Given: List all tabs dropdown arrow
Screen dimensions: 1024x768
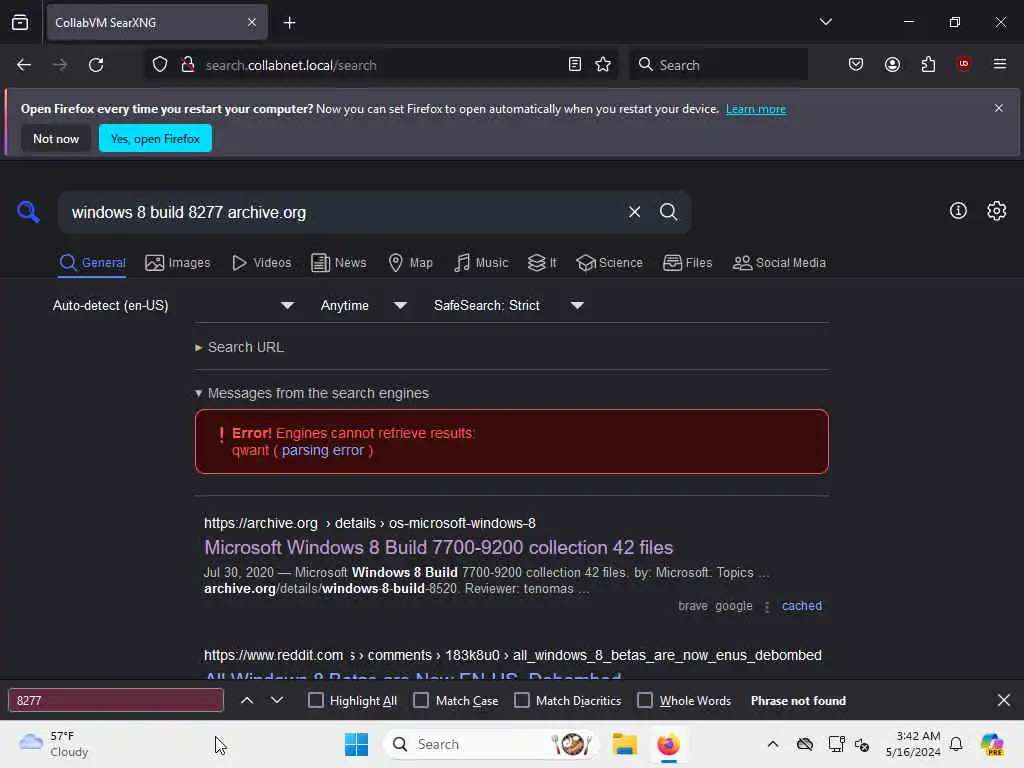Looking at the screenshot, I should click(825, 22).
